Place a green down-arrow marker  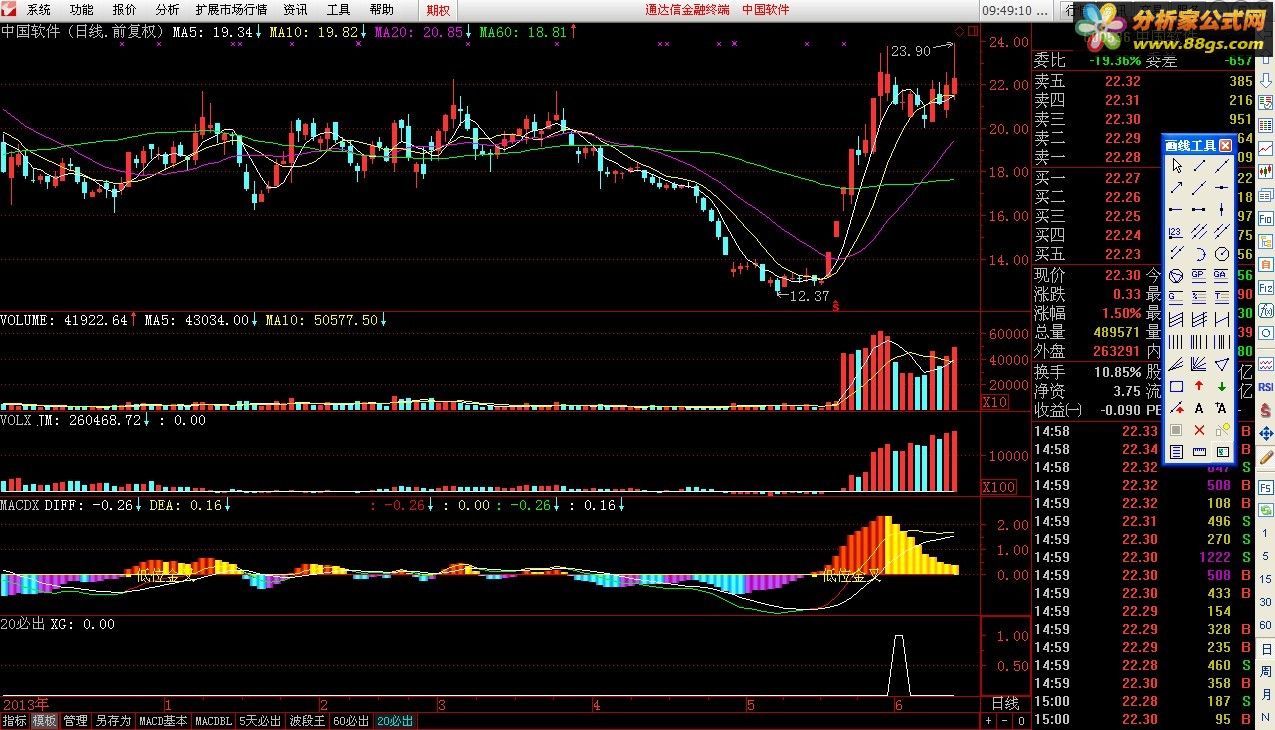tap(1221, 385)
